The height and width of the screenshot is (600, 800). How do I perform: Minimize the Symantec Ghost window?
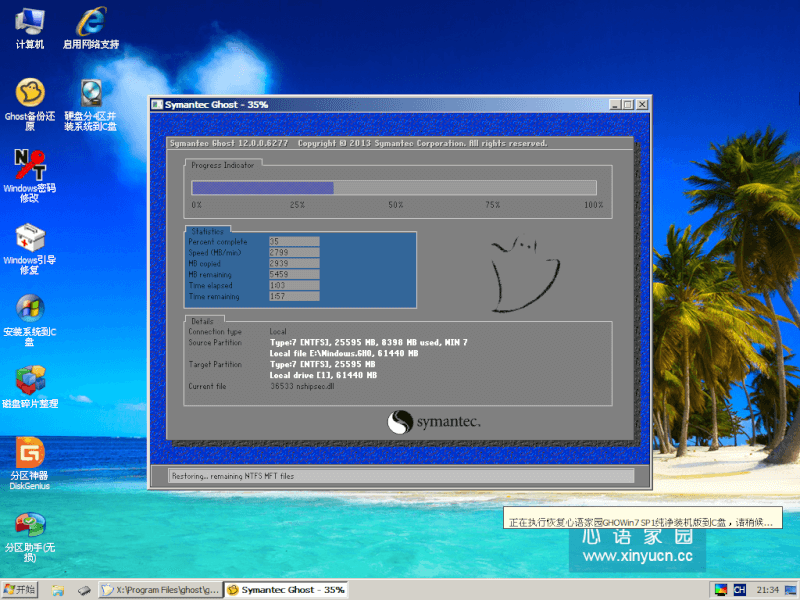click(x=615, y=105)
